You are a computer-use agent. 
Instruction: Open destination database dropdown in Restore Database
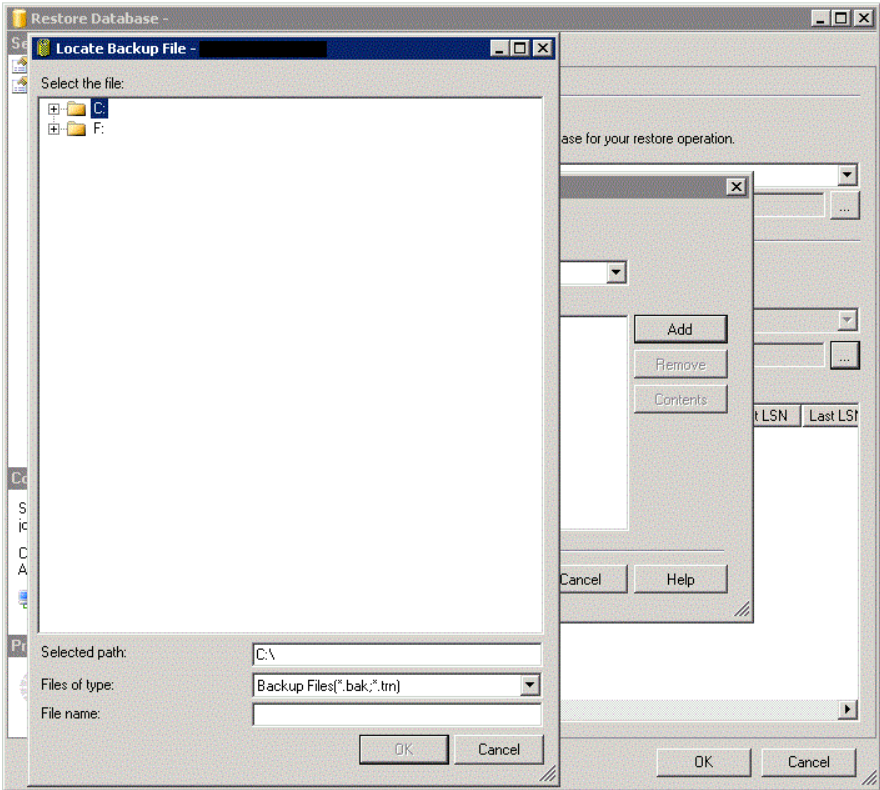[847, 175]
